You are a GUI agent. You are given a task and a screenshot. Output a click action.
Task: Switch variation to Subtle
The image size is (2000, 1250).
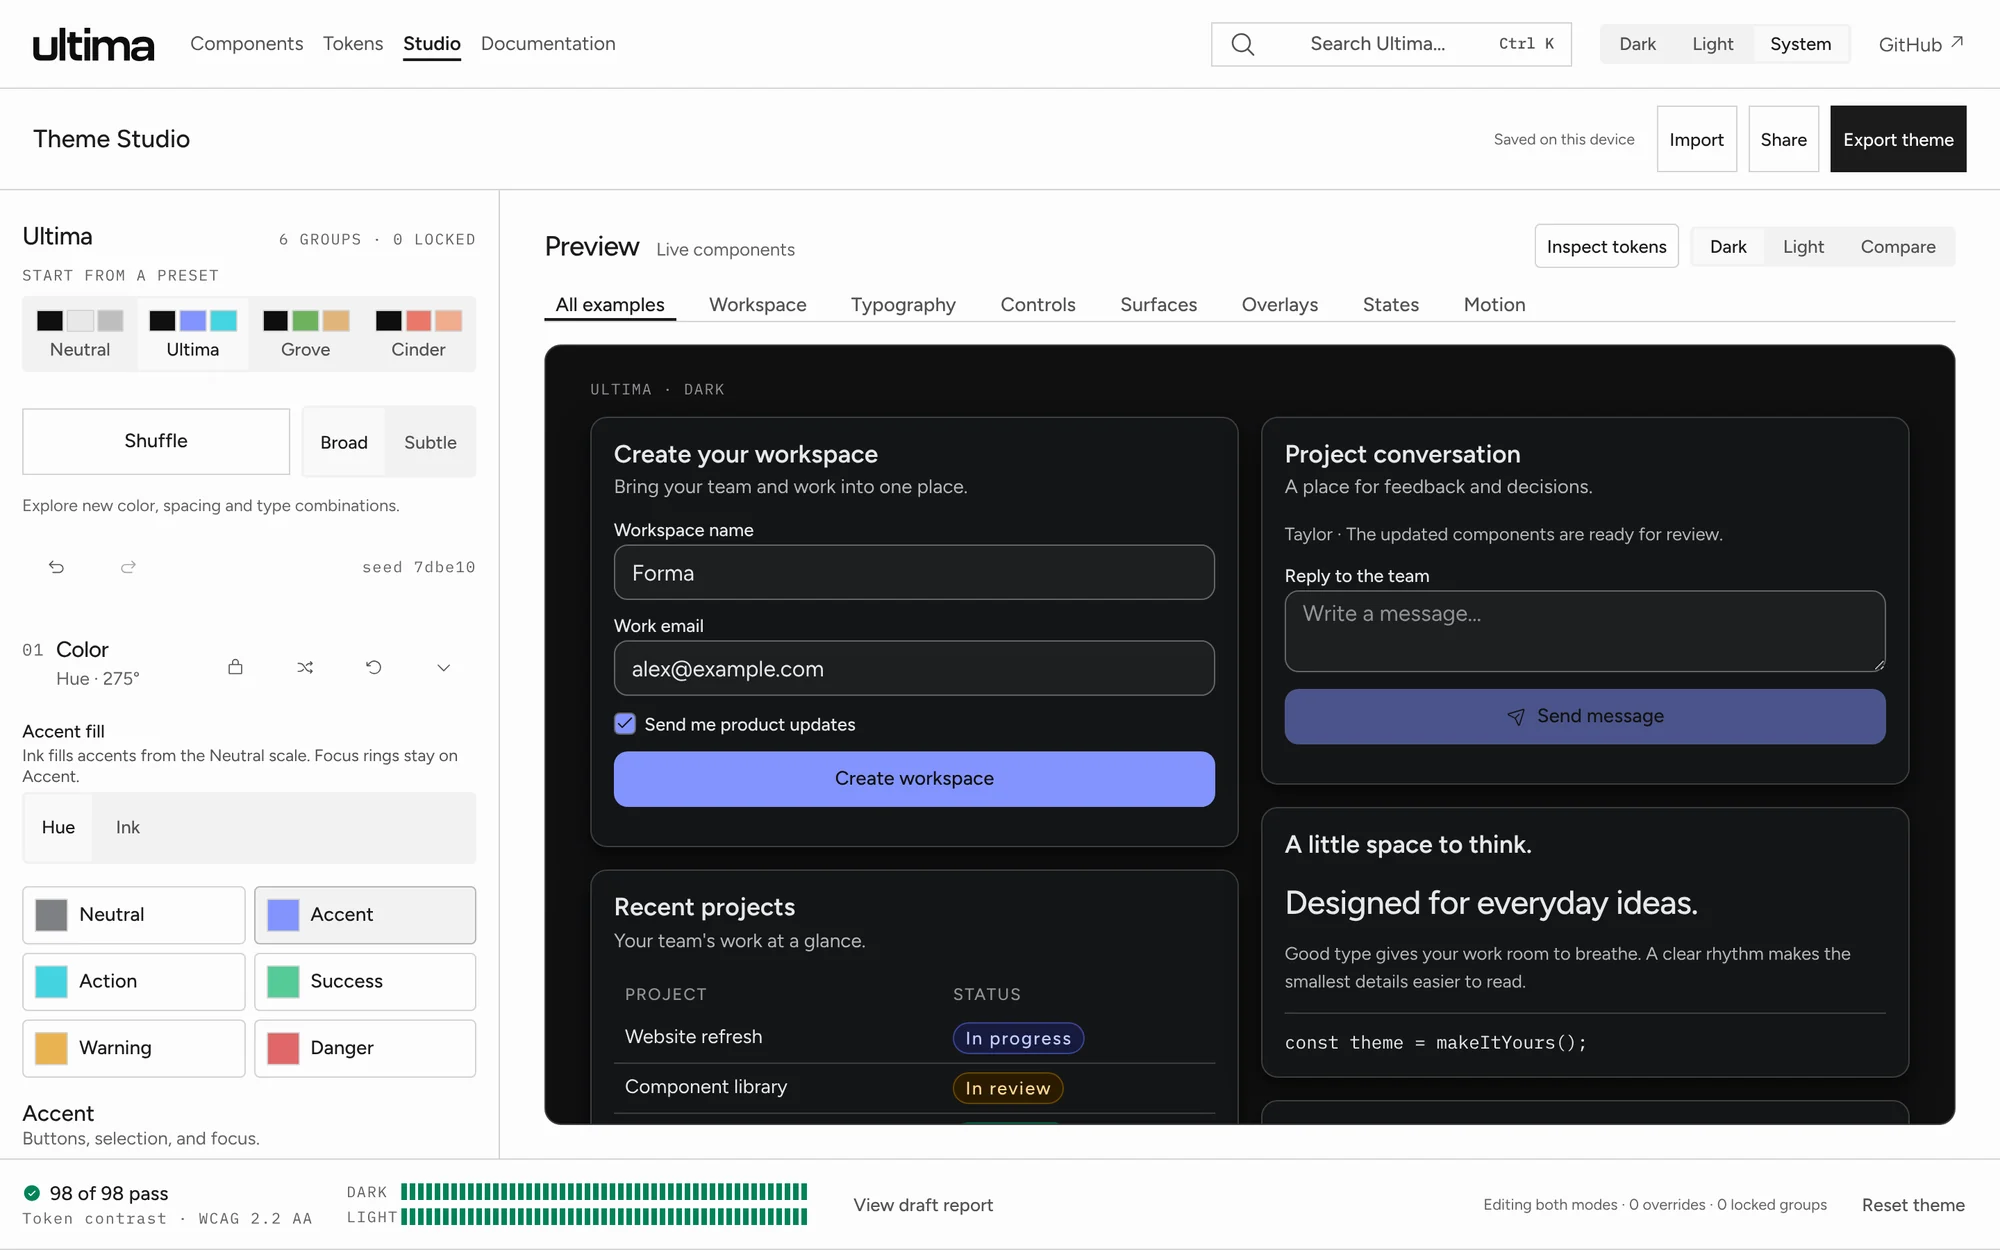430,442
